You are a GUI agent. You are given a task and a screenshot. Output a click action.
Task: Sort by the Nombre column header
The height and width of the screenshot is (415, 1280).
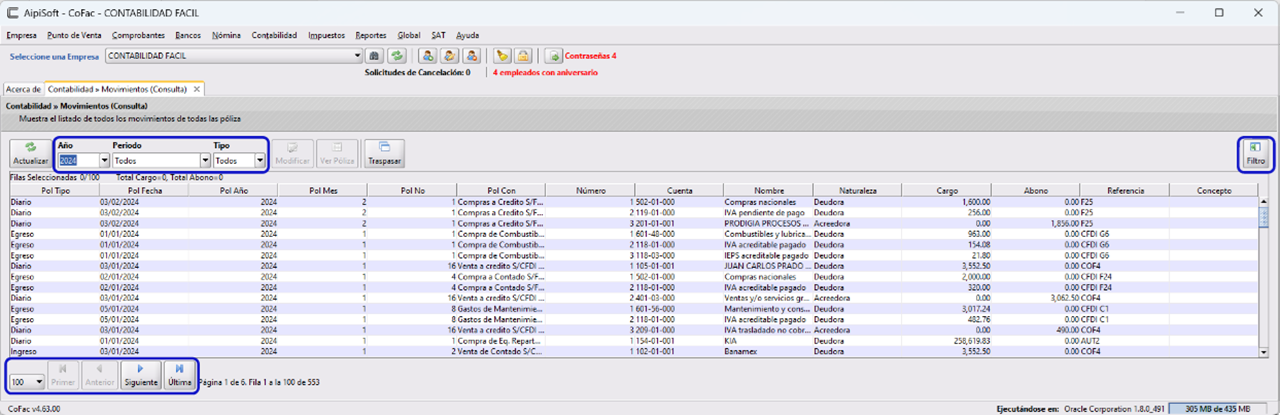768,189
